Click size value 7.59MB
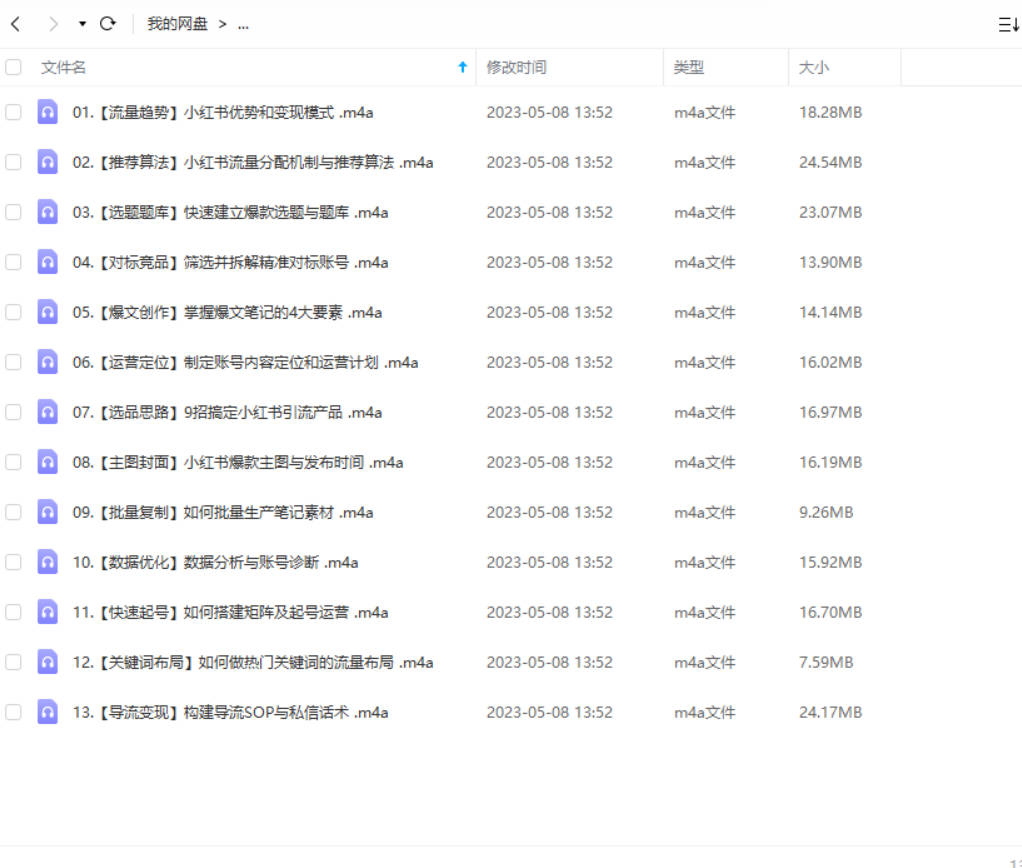Viewport: 1022px width, 868px height. (x=826, y=662)
